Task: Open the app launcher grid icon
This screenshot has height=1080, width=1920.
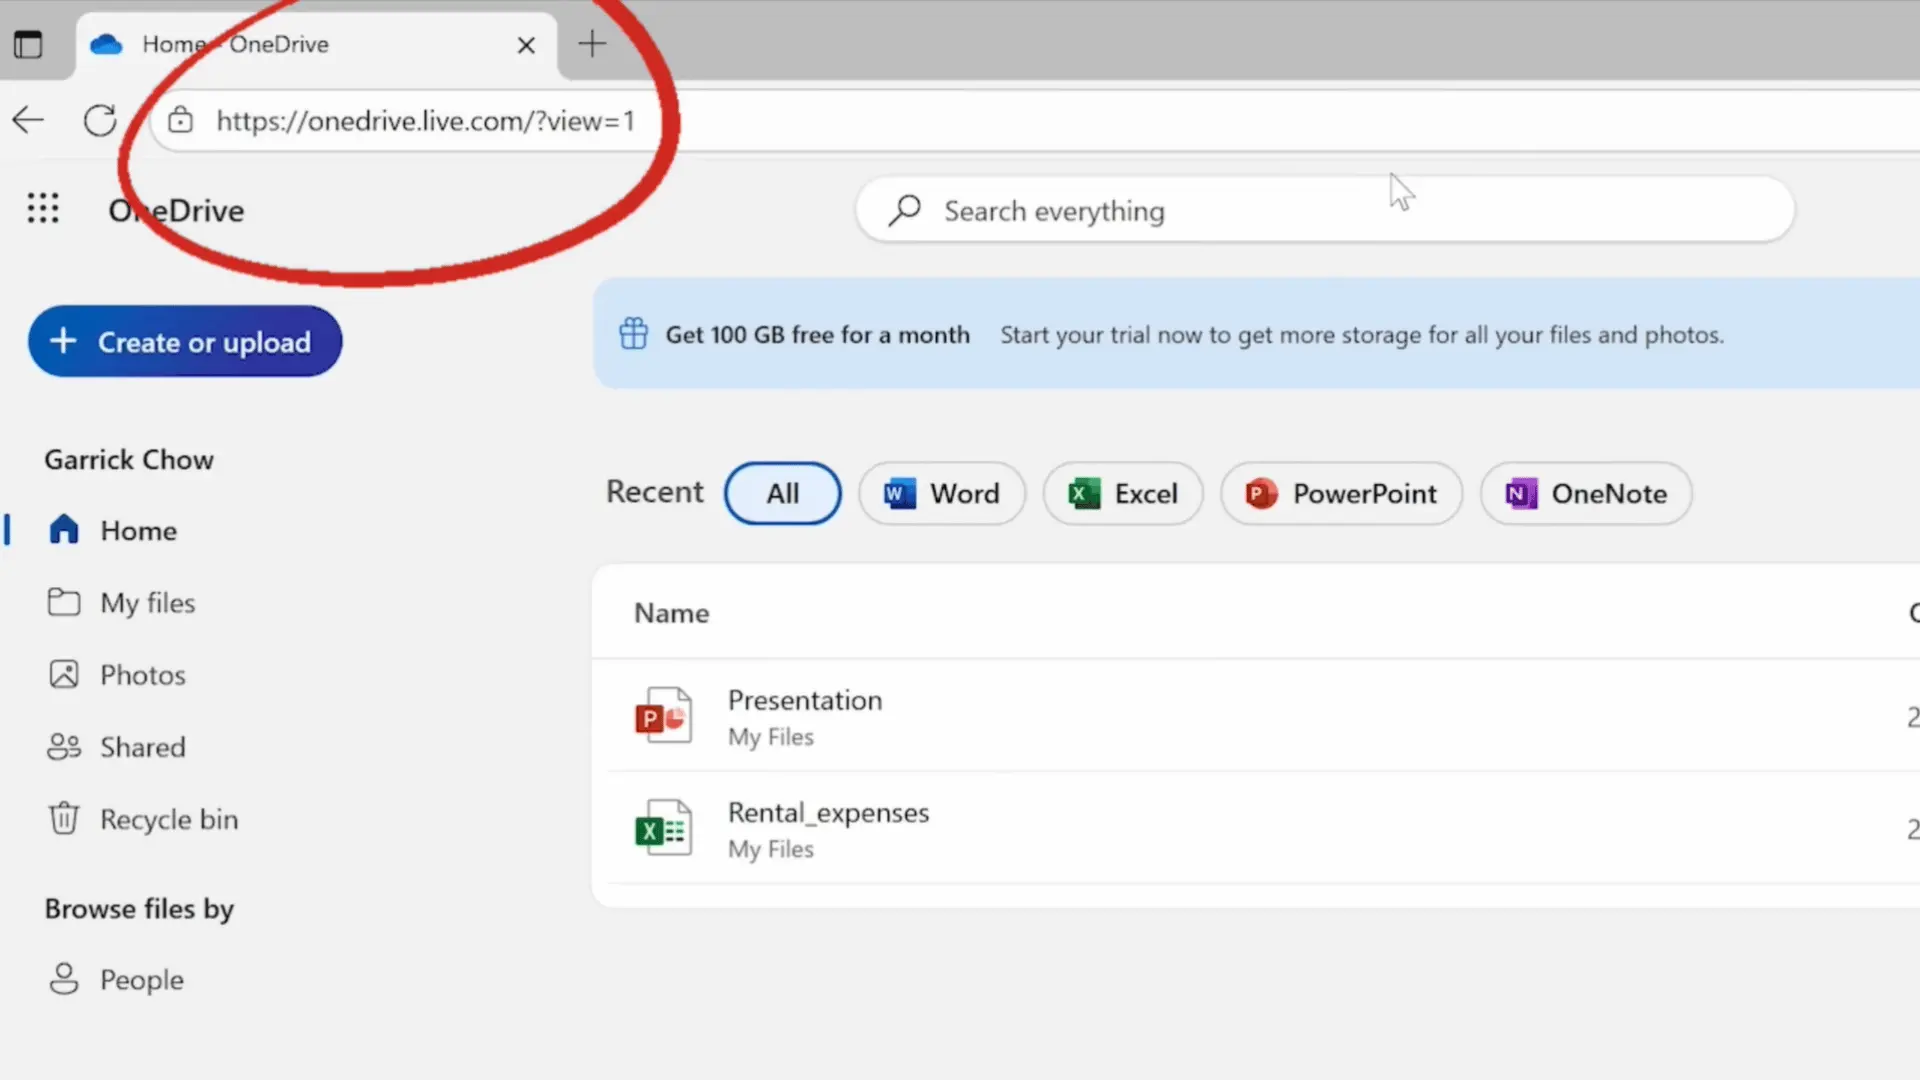Action: click(x=43, y=208)
